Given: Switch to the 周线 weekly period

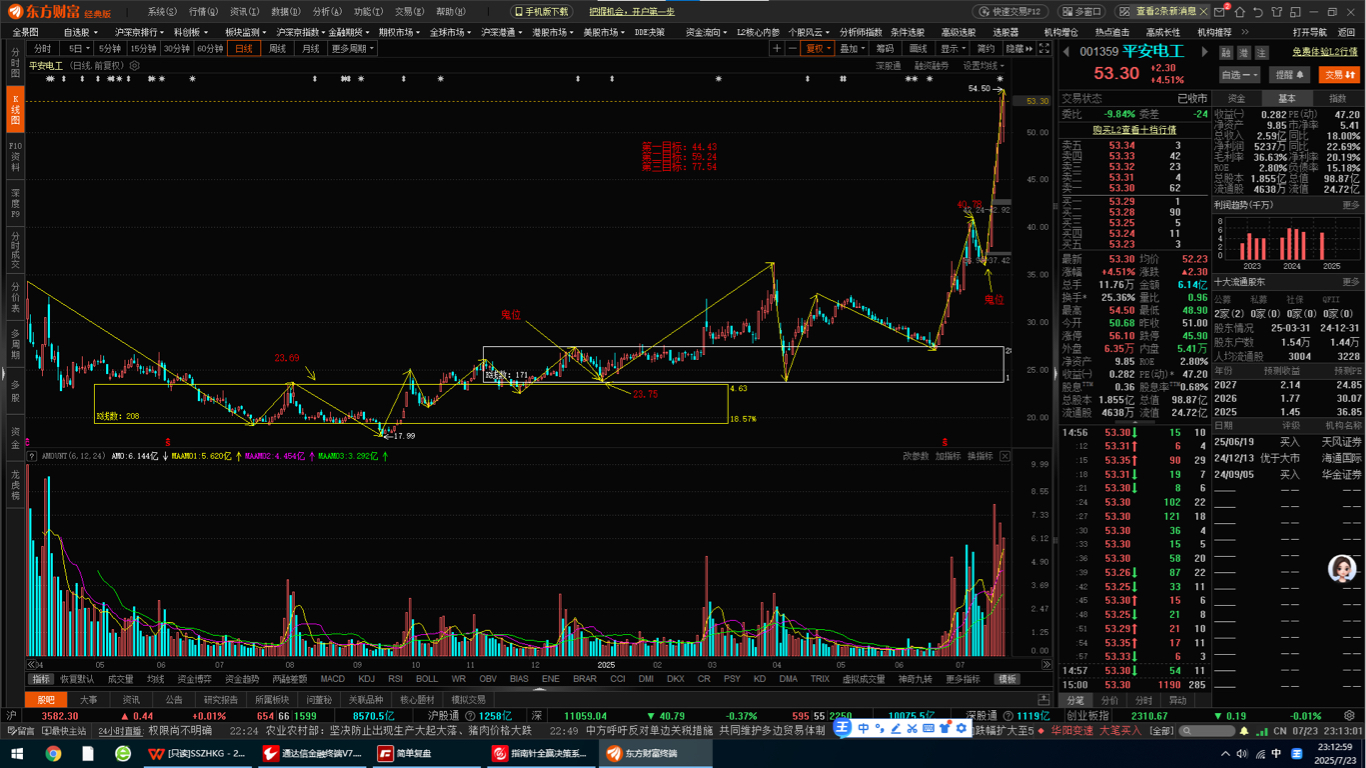Looking at the screenshot, I should 277,48.
